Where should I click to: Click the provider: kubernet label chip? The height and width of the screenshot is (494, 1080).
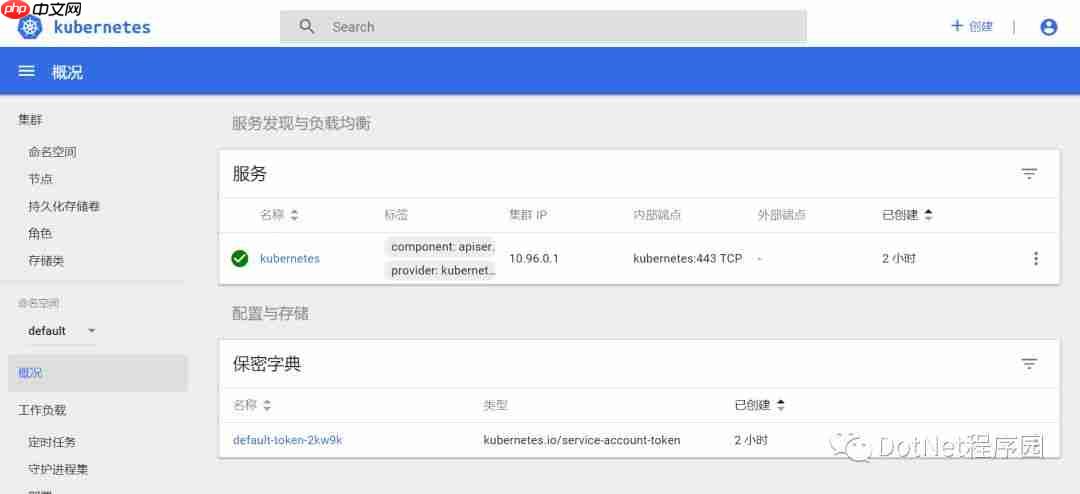(440, 271)
